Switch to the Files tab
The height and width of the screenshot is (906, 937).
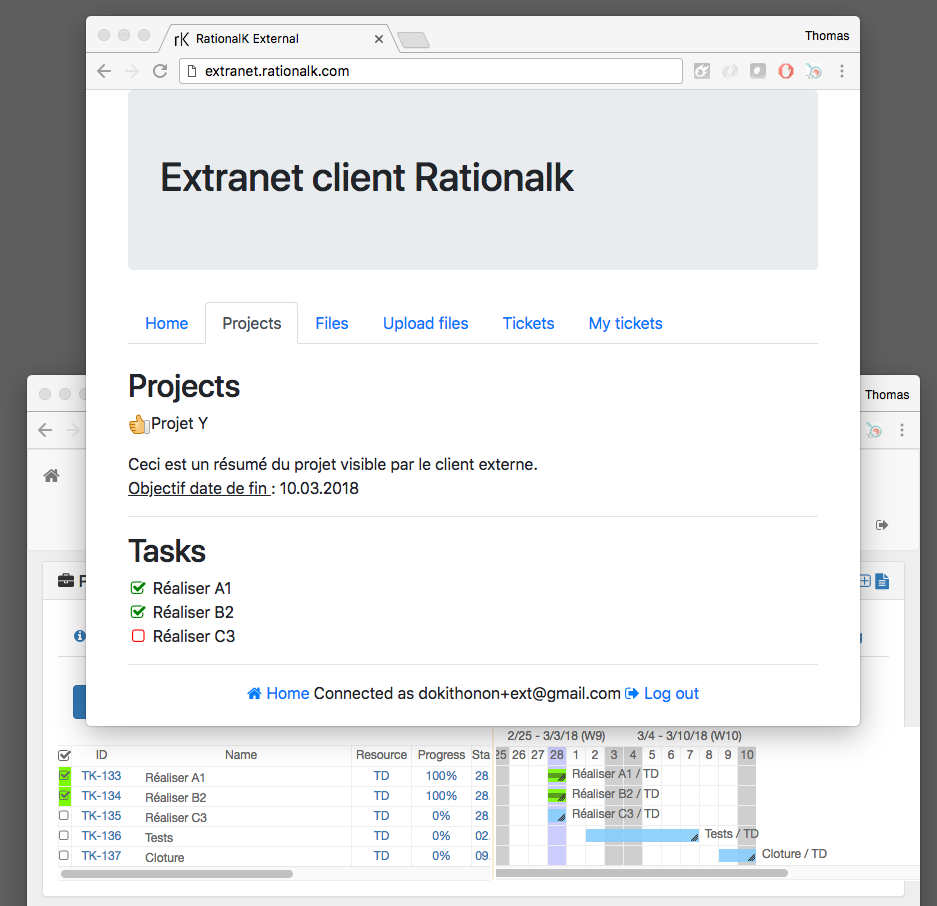pyautogui.click(x=332, y=323)
